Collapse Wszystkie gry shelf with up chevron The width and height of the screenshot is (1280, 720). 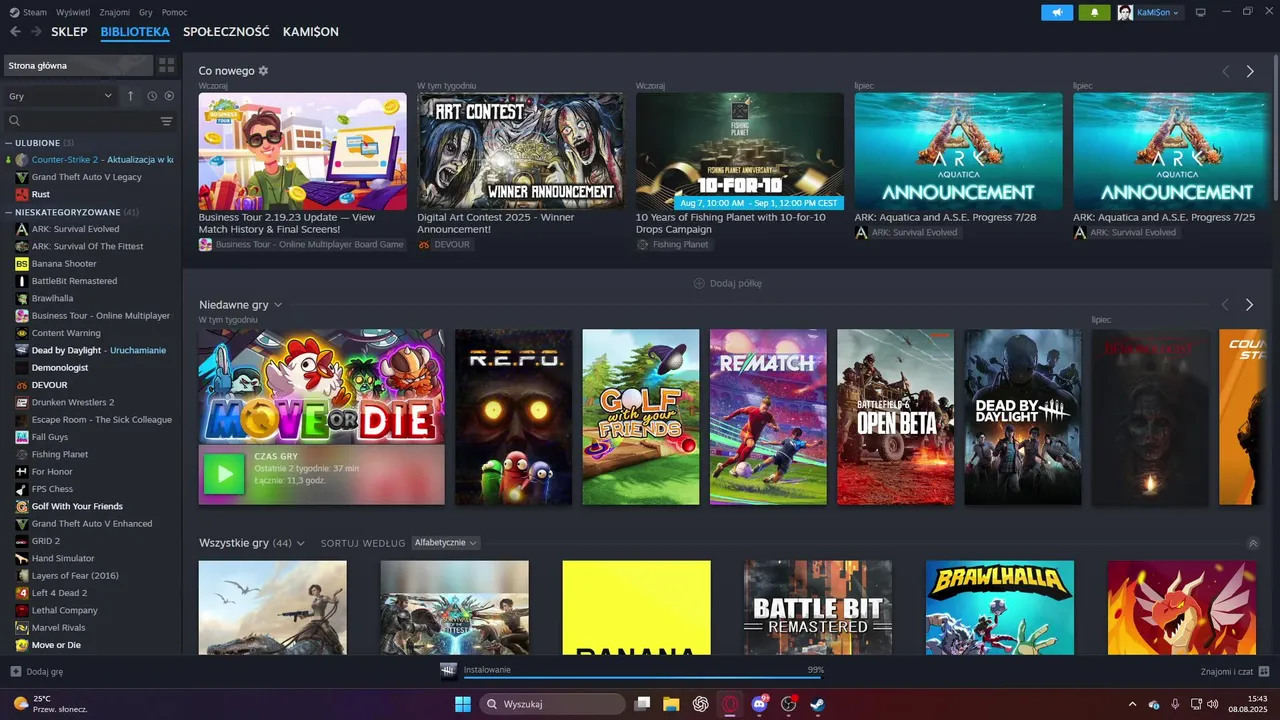coord(1253,543)
